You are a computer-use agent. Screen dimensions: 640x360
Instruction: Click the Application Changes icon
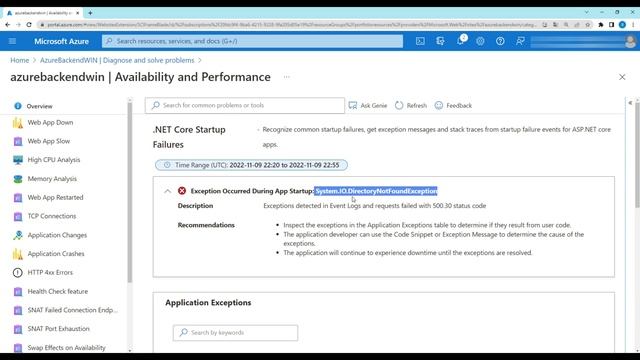tap(18, 235)
